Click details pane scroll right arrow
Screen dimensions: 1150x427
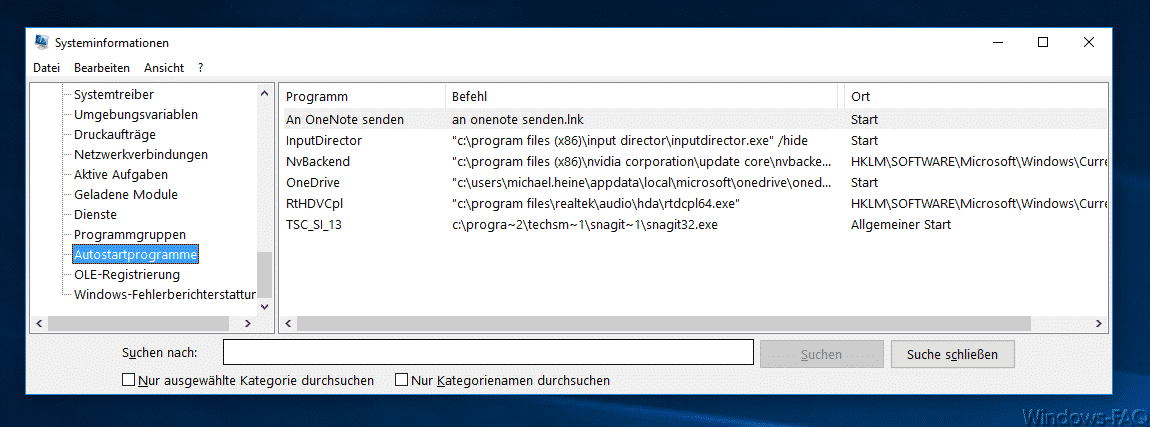1098,323
